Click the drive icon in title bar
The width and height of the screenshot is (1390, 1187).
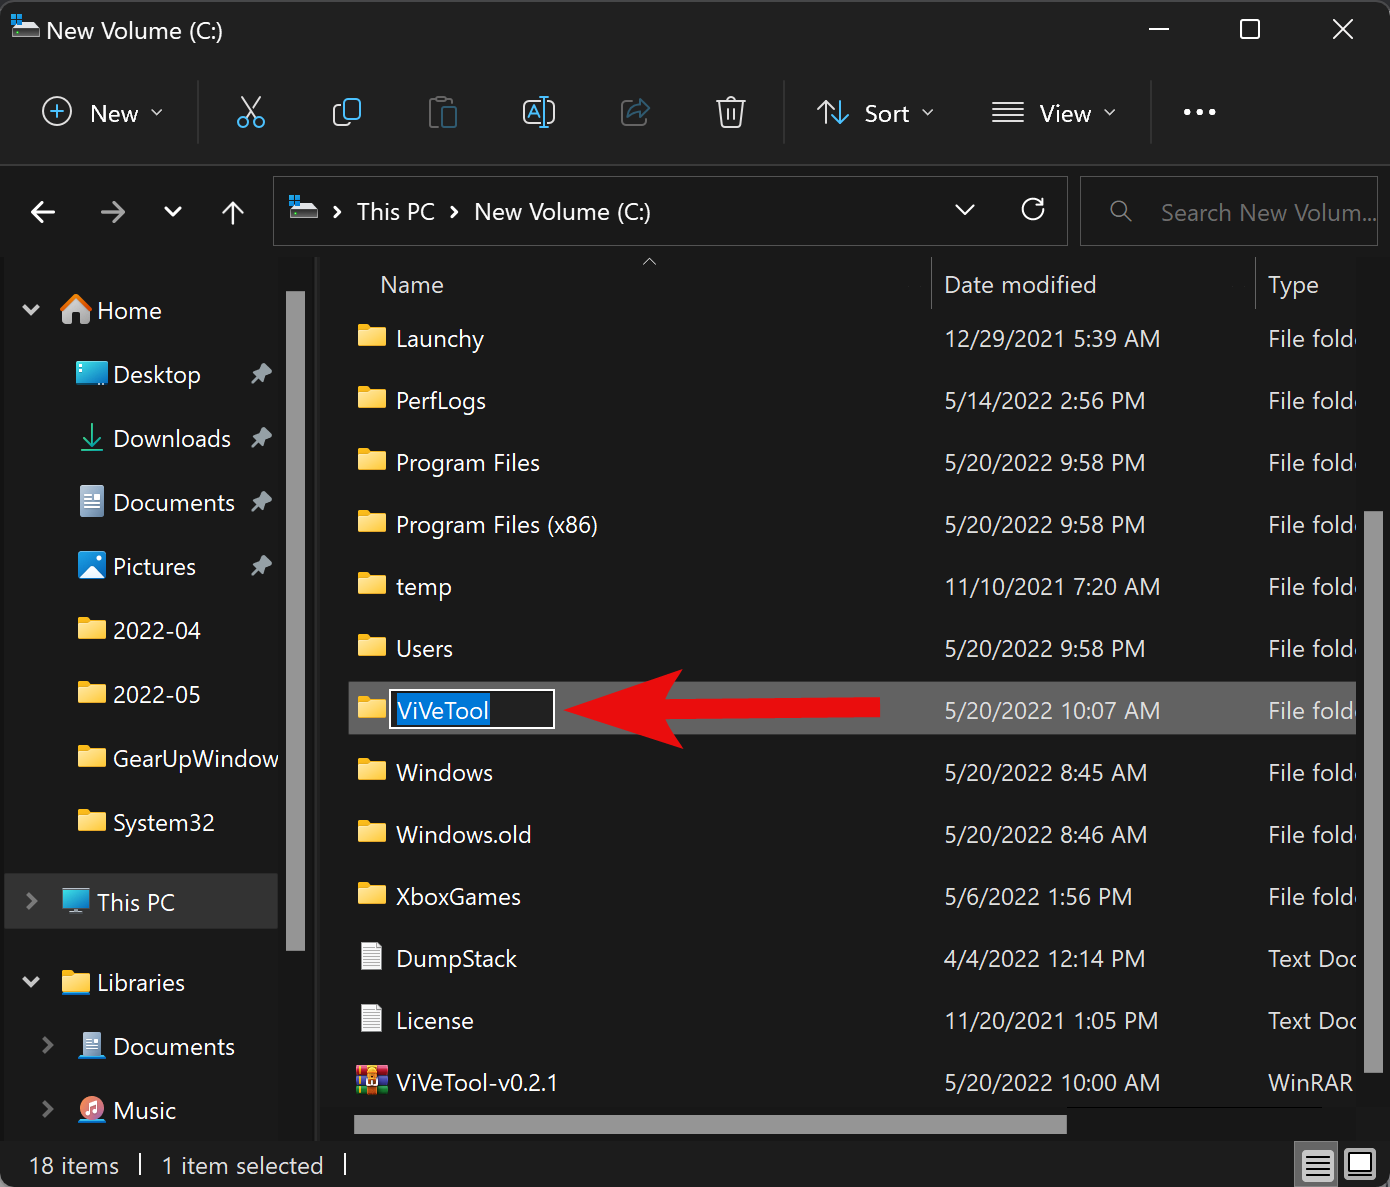point(25,26)
